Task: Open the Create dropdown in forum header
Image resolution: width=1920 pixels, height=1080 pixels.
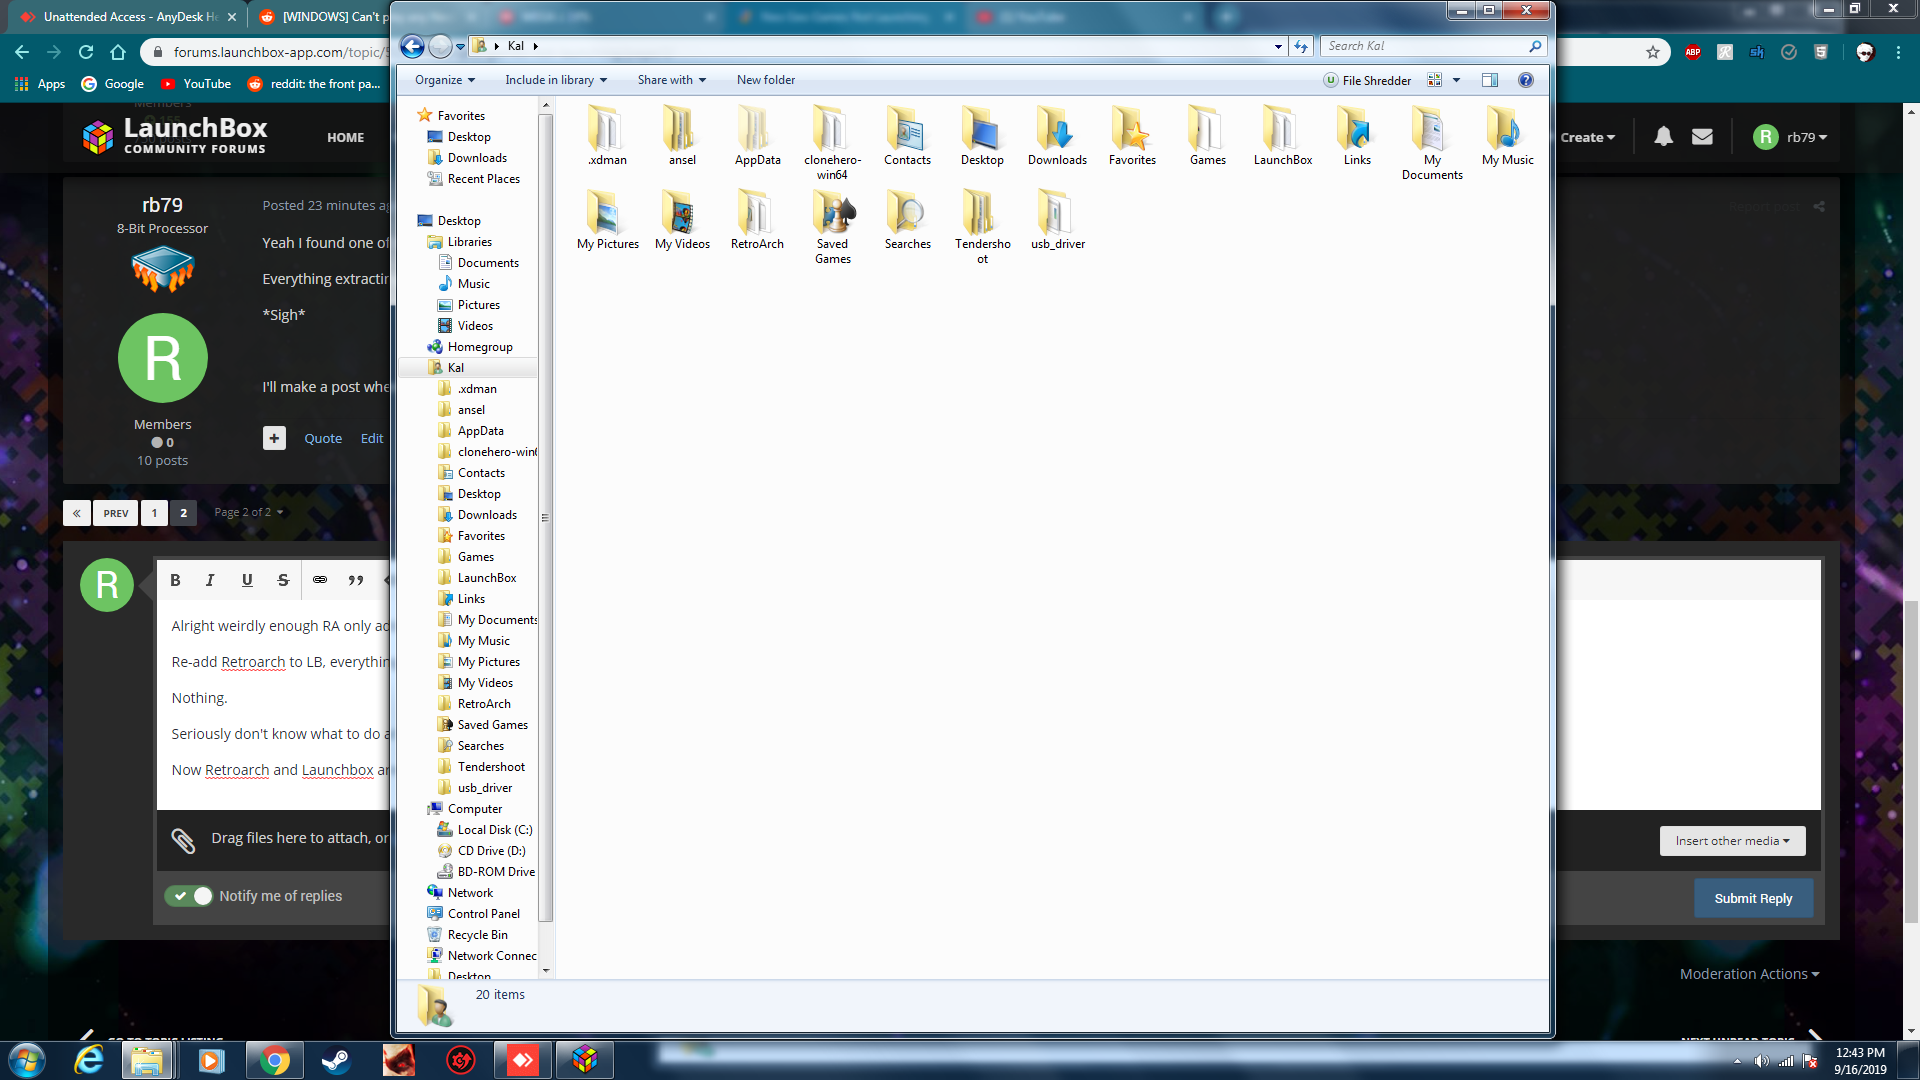Action: (1587, 137)
